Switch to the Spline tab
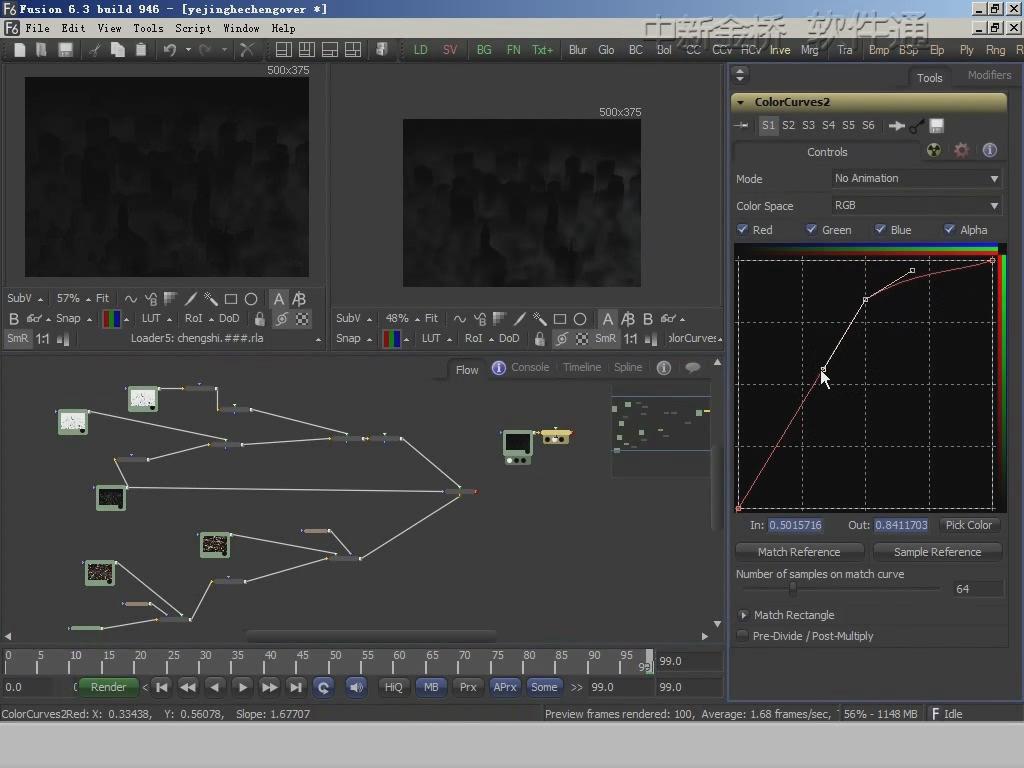The height and width of the screenshot is (768, 1024). 628,368
